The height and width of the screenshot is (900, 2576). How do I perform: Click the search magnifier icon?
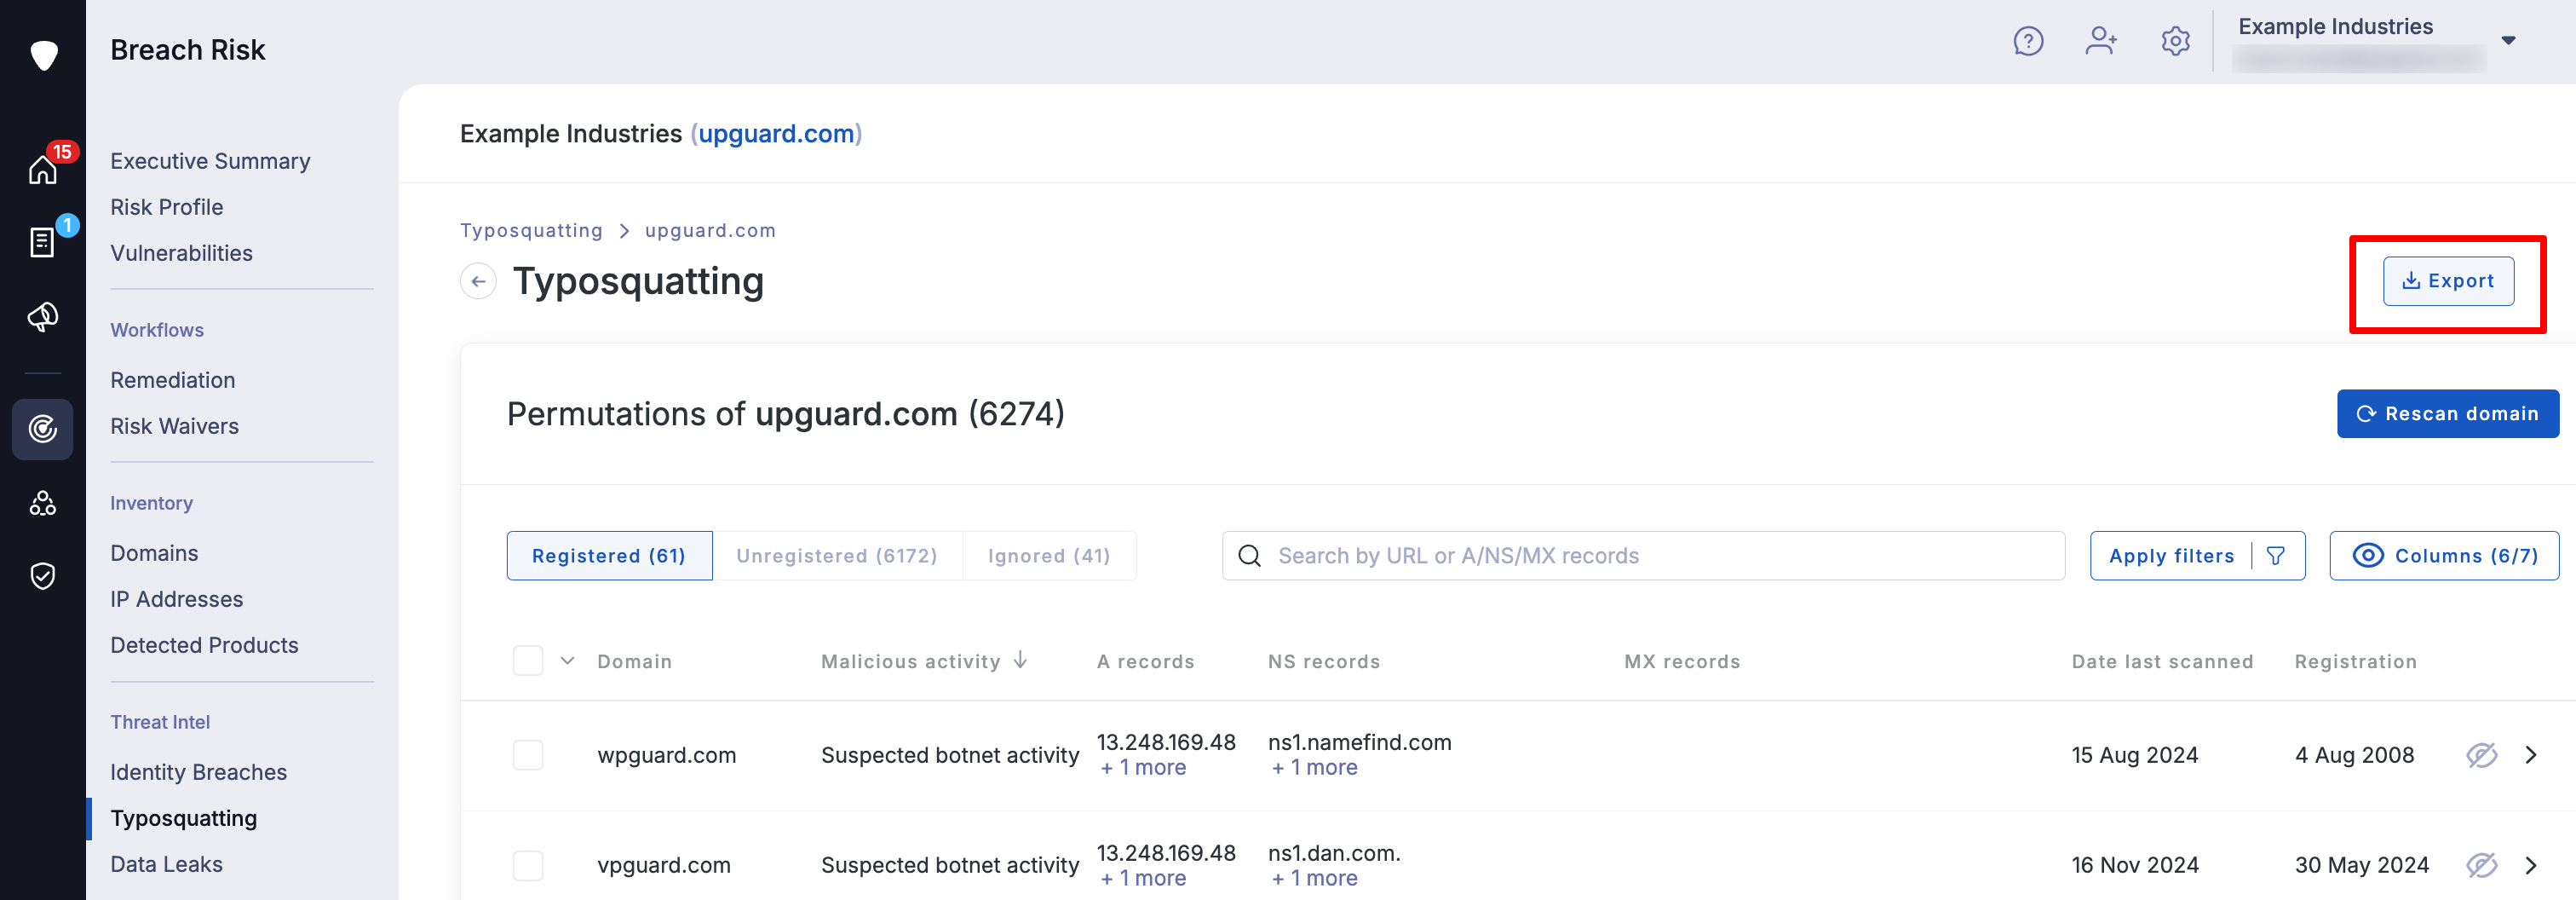pos(1249,556)
